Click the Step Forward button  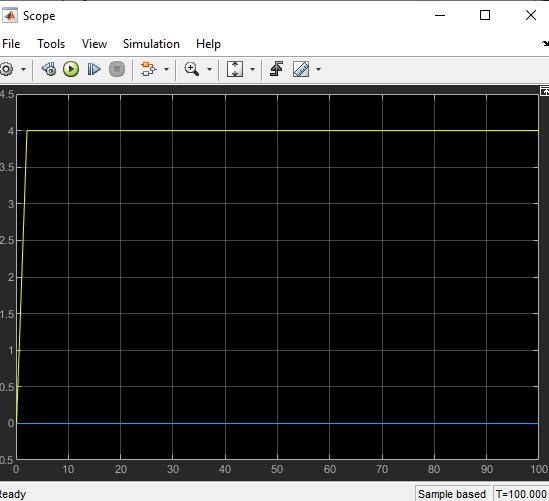[x=94, y=69]
